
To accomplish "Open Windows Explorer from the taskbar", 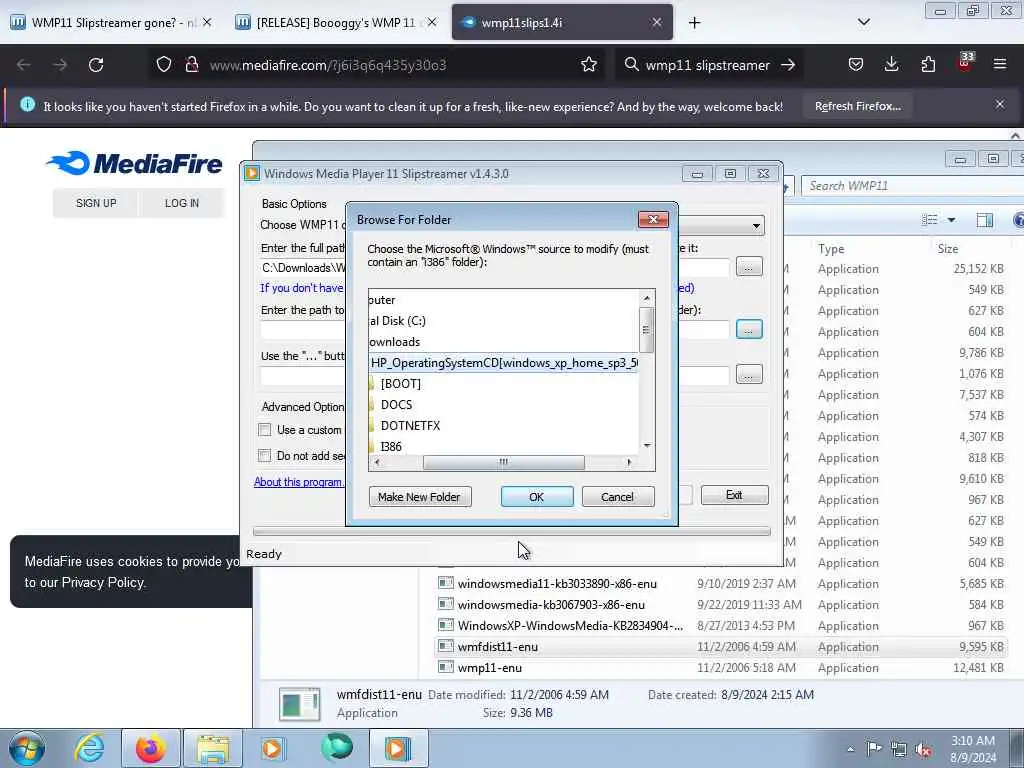I will coord(213,748).
